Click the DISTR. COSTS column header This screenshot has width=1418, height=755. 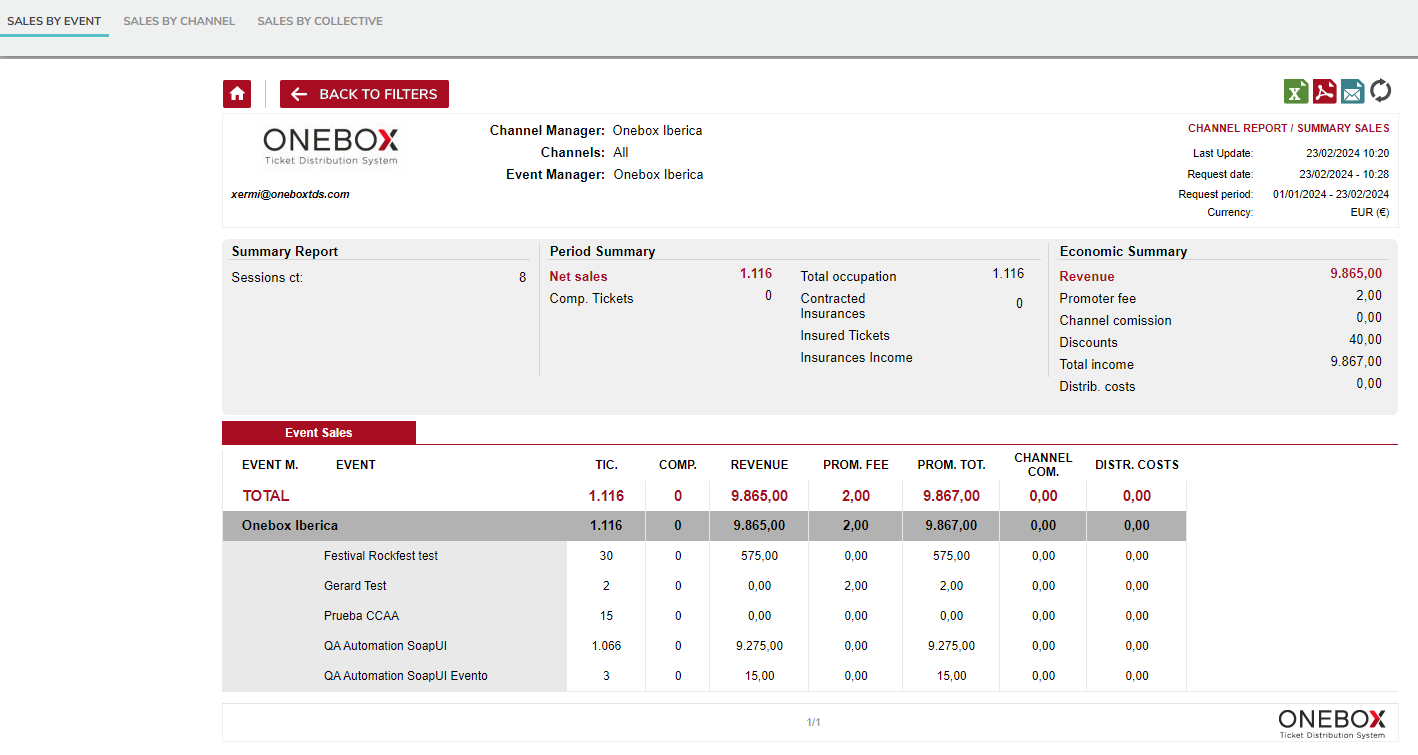click(x=1137, y=465)
